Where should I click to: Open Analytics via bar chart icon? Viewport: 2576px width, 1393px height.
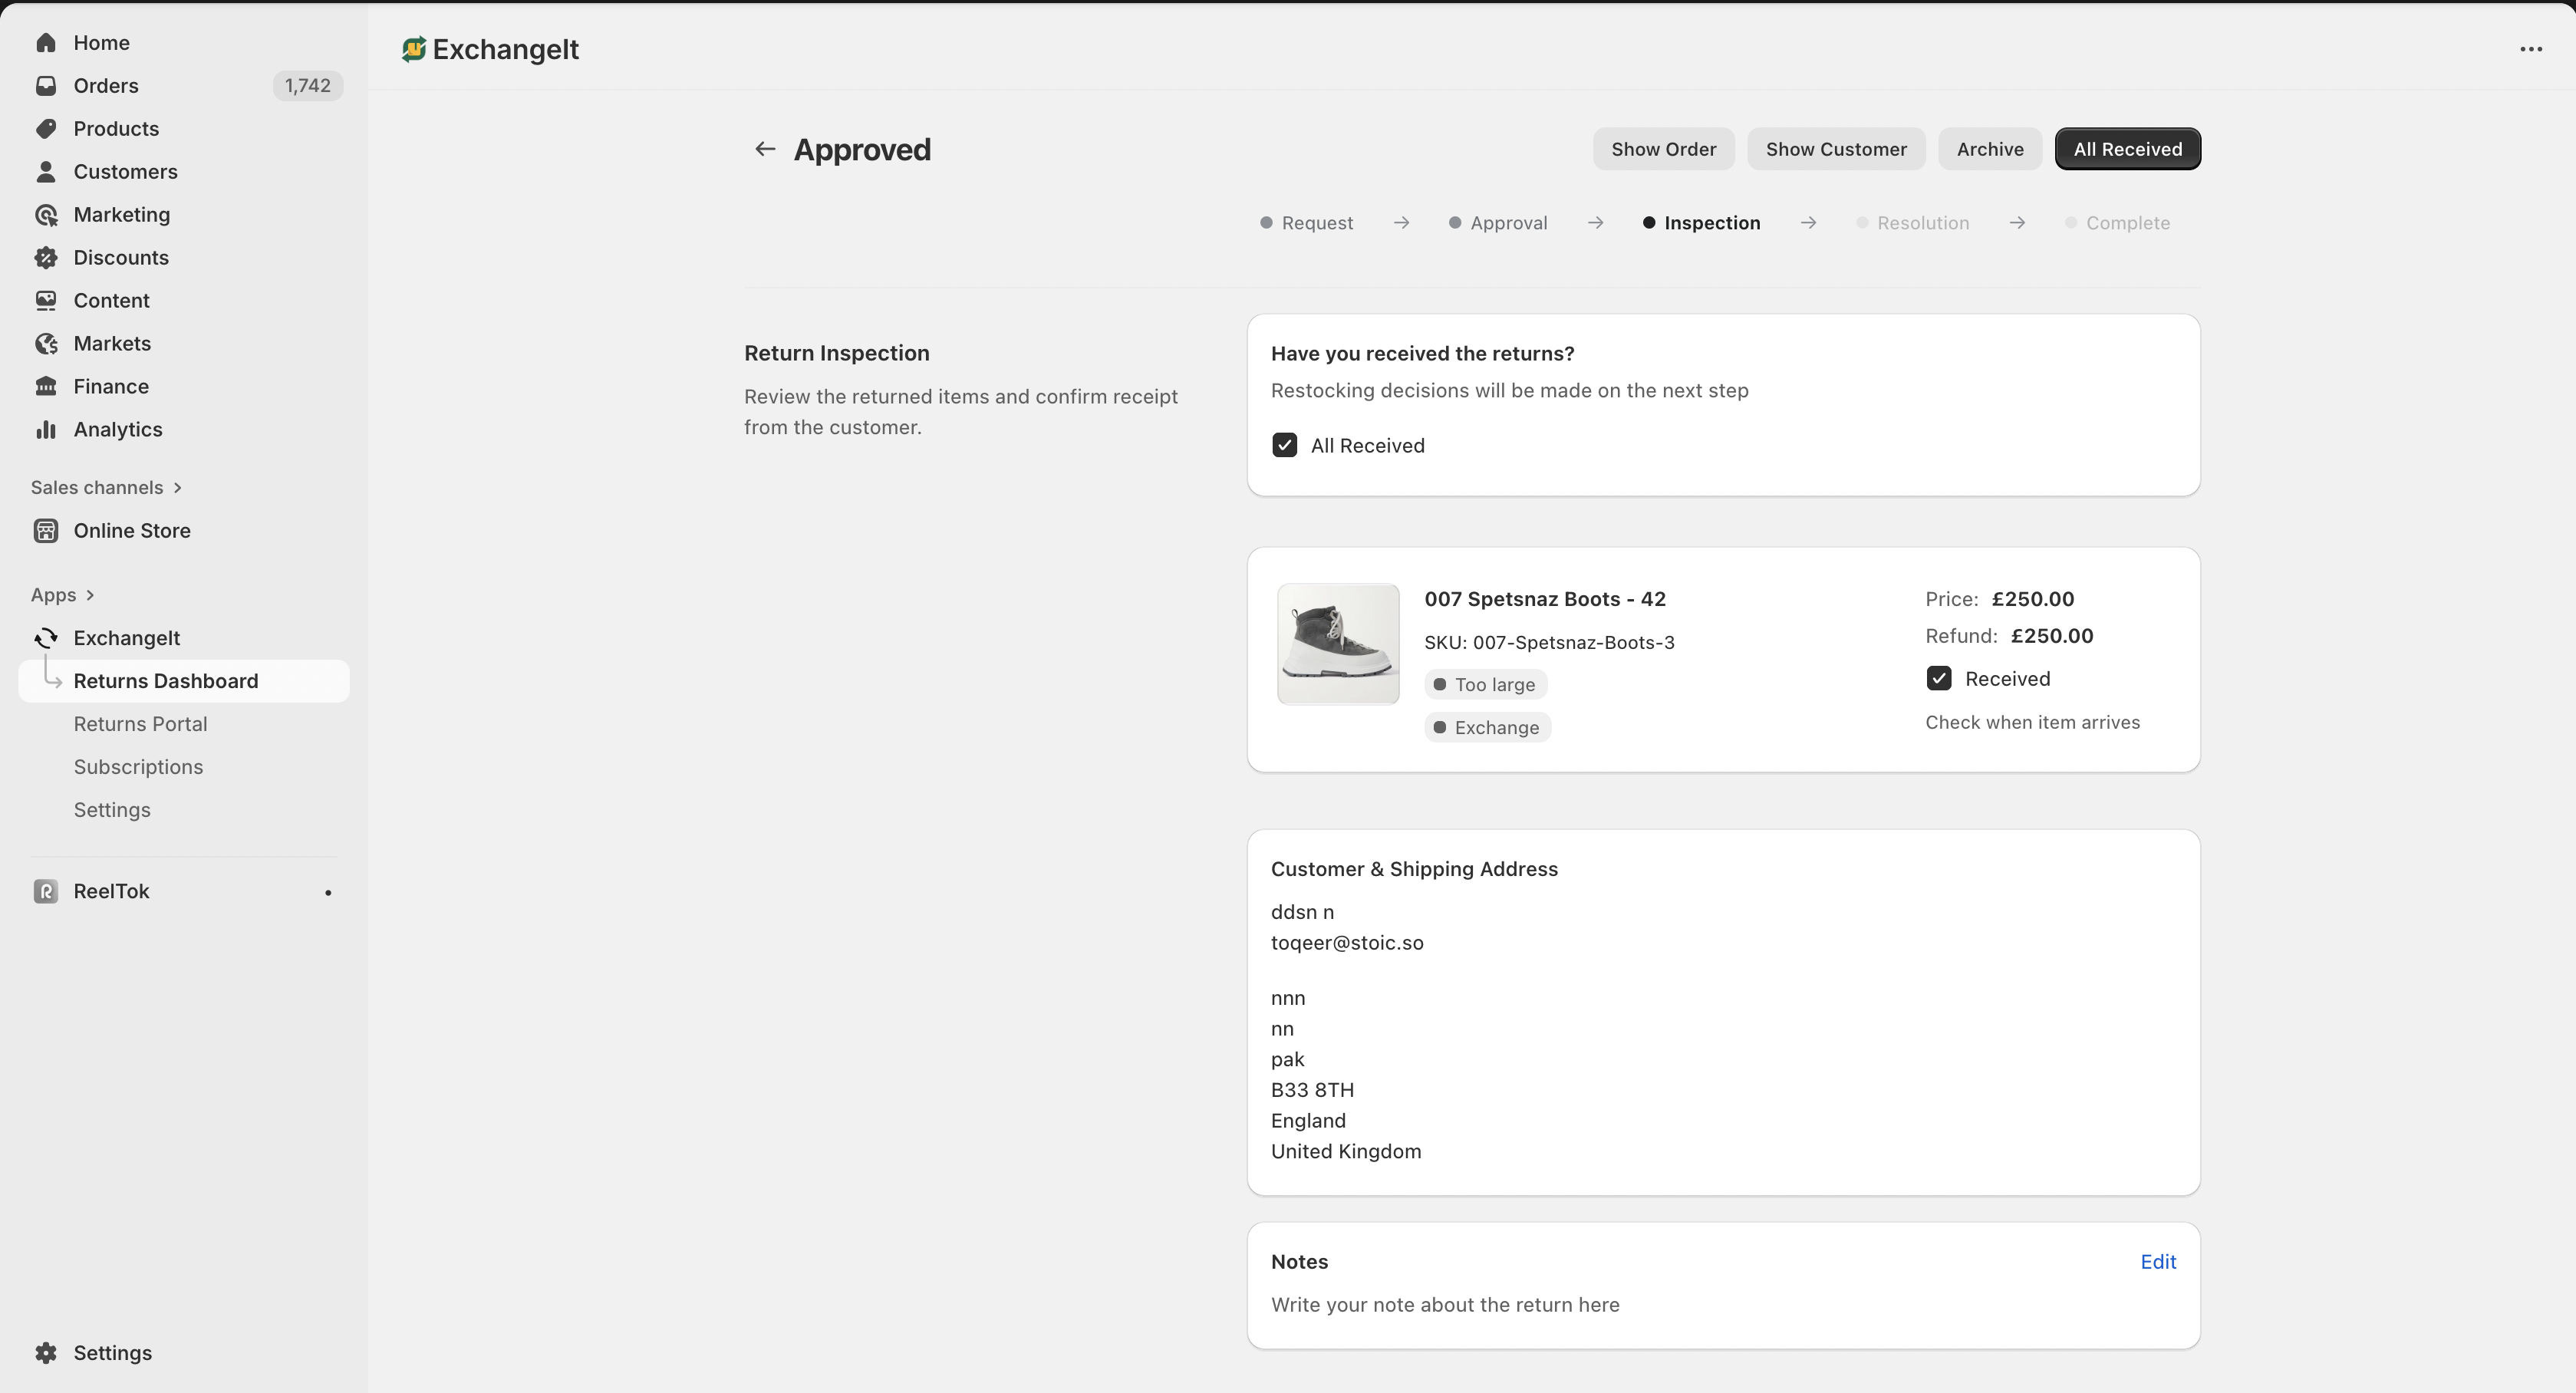(x=45, y=430)
